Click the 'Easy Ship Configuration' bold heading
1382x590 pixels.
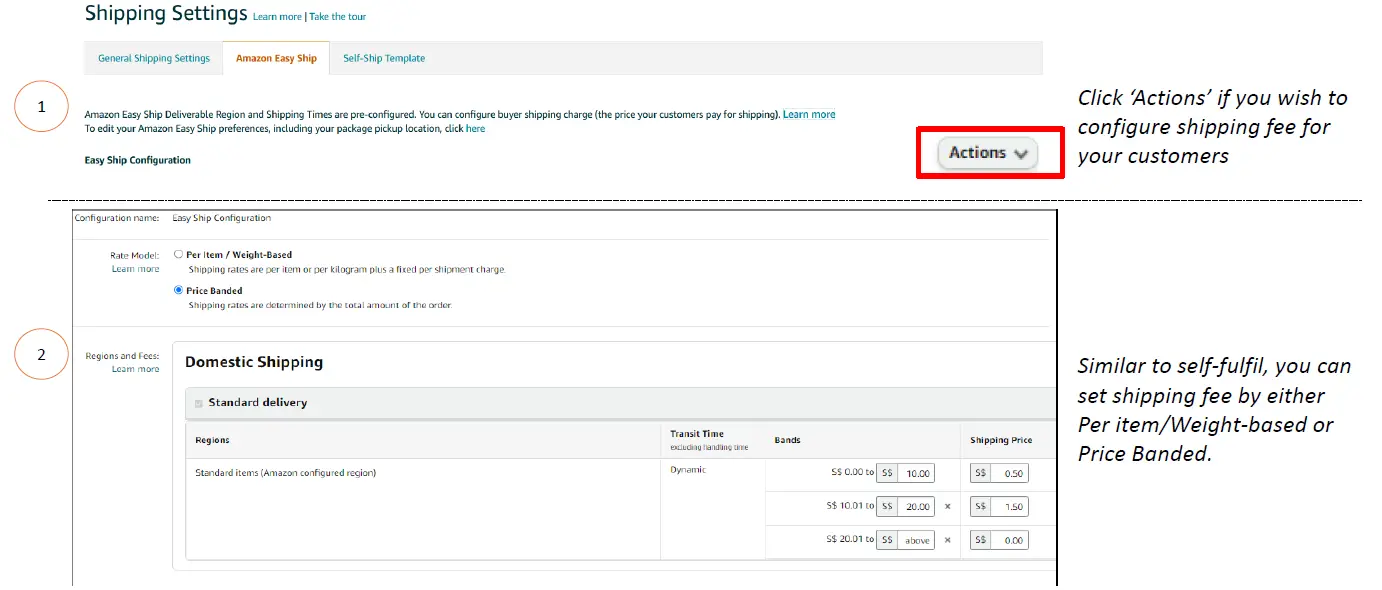coord(138,160)
